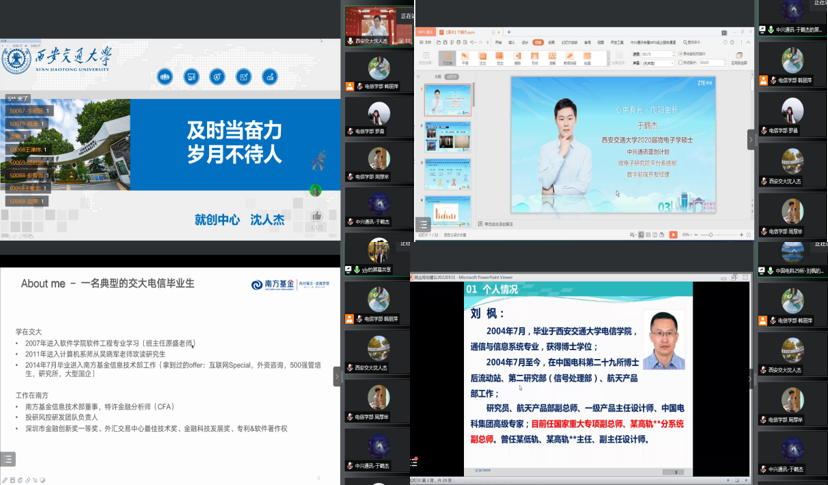Click ys的屏幕共享 tile beside About me slide
The image size is (828, 485).
coord(378,255)
